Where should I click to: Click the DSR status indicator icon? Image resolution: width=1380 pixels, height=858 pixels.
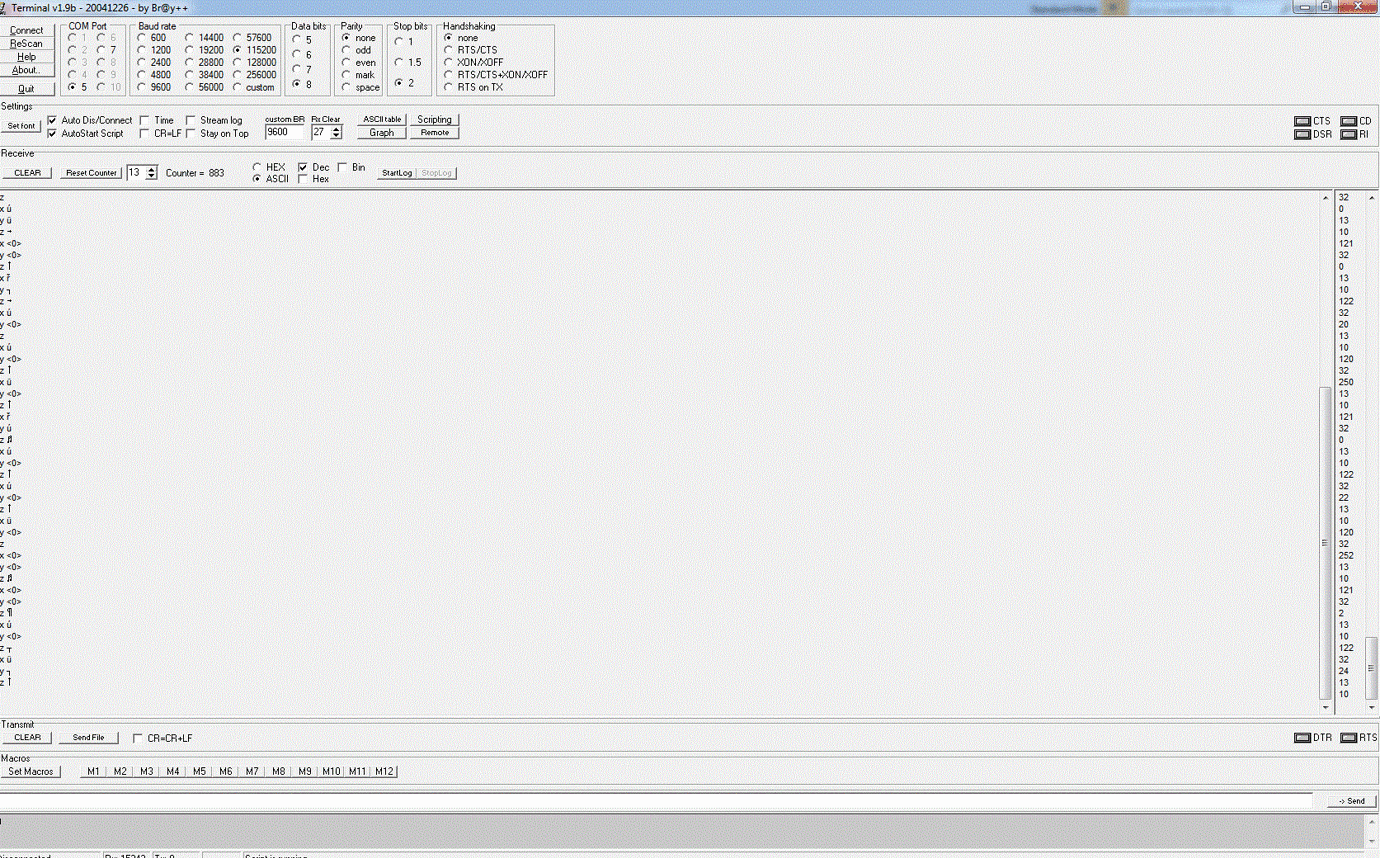(1303, 133)
